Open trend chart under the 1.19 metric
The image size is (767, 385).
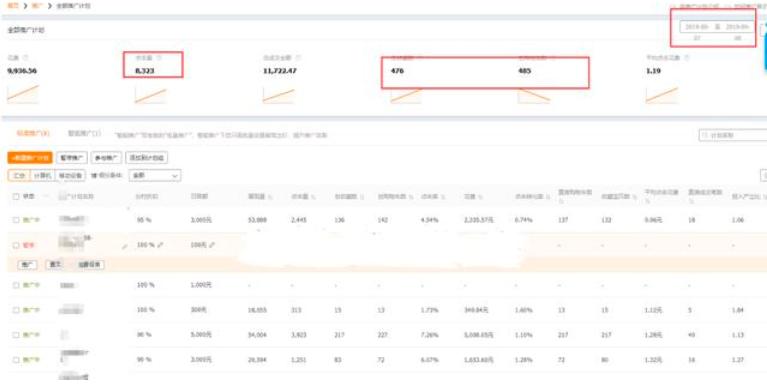[662, 95]
